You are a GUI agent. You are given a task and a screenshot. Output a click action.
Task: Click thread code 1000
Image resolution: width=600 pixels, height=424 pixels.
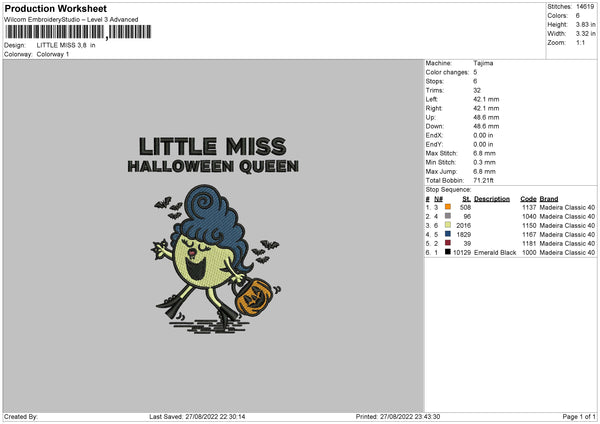tap(529, 253)
